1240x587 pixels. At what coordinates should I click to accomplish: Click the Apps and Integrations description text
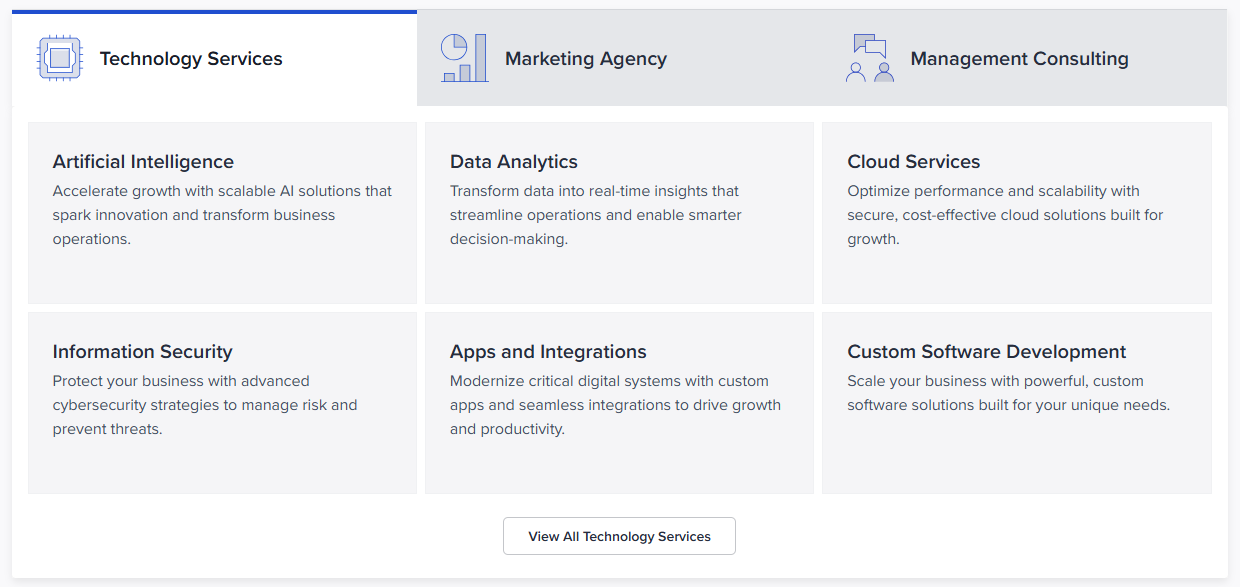(615, 405)
